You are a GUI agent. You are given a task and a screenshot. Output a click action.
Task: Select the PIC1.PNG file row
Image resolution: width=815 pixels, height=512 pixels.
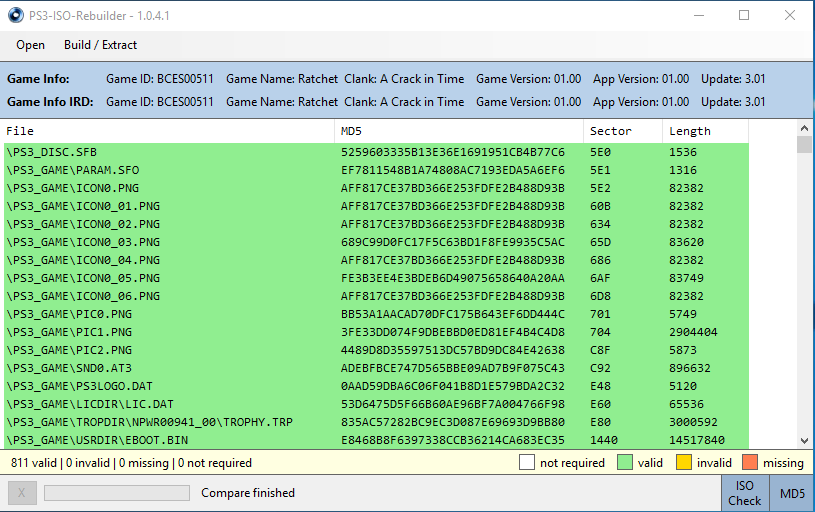pos(376,332)
